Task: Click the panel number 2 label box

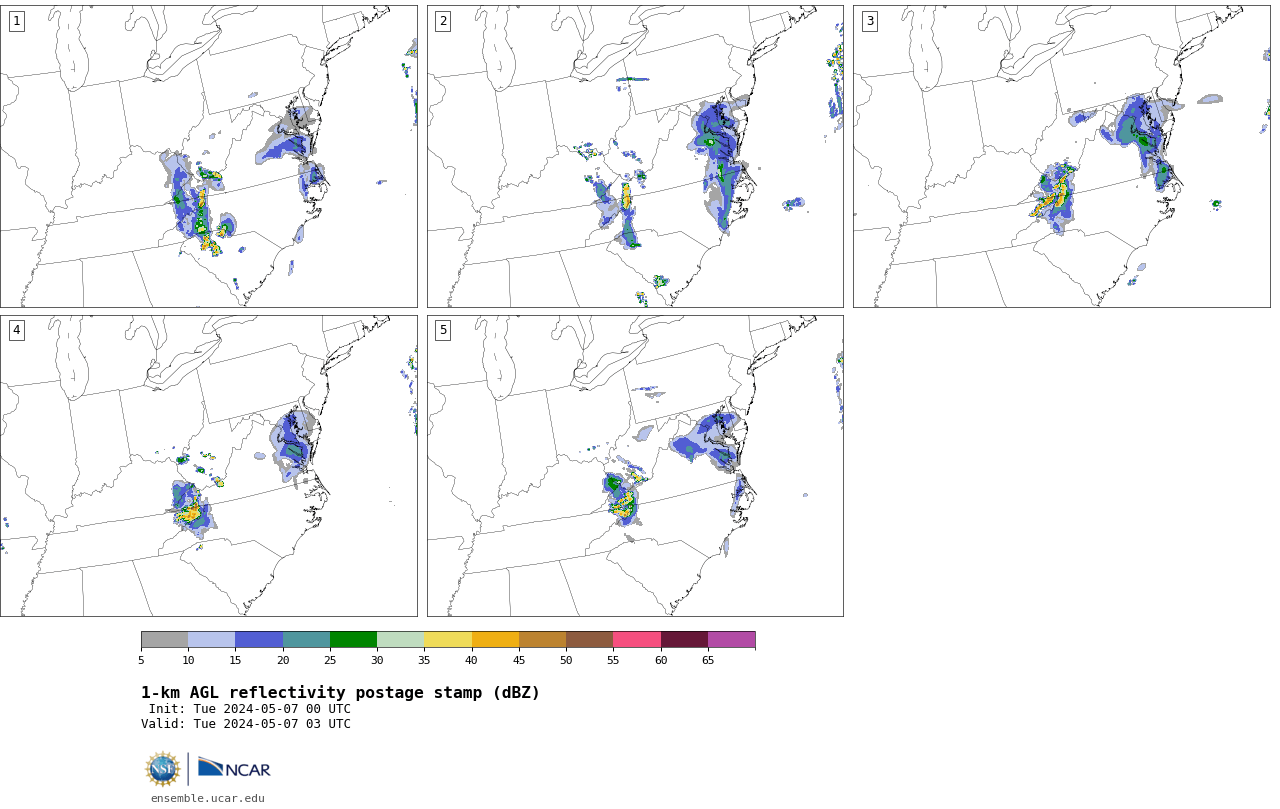Action: coord(443,21)
